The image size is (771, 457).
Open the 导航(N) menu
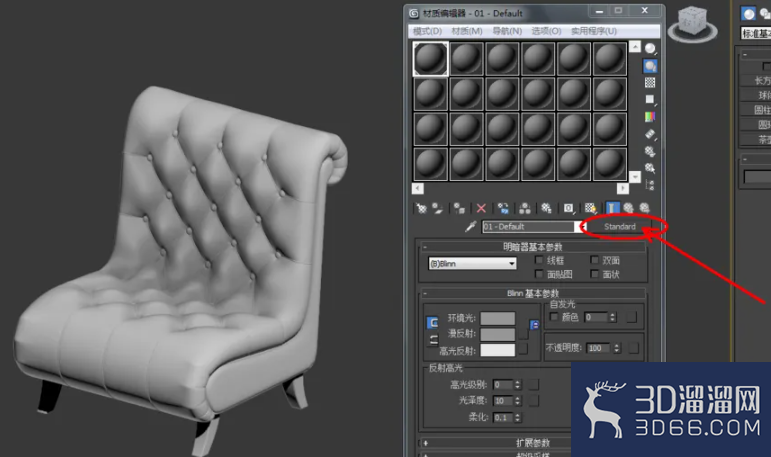coord(507,31)
